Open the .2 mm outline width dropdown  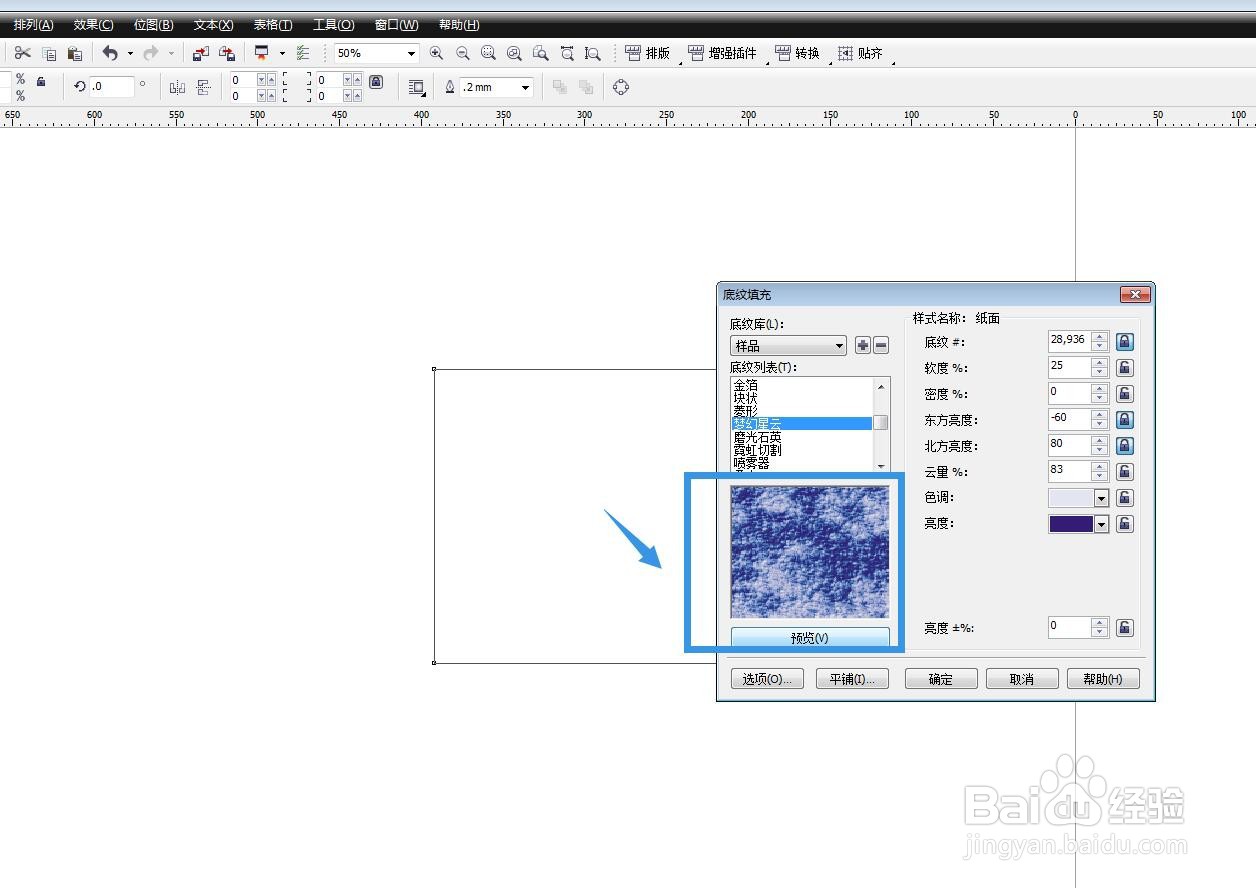[525, 88]
